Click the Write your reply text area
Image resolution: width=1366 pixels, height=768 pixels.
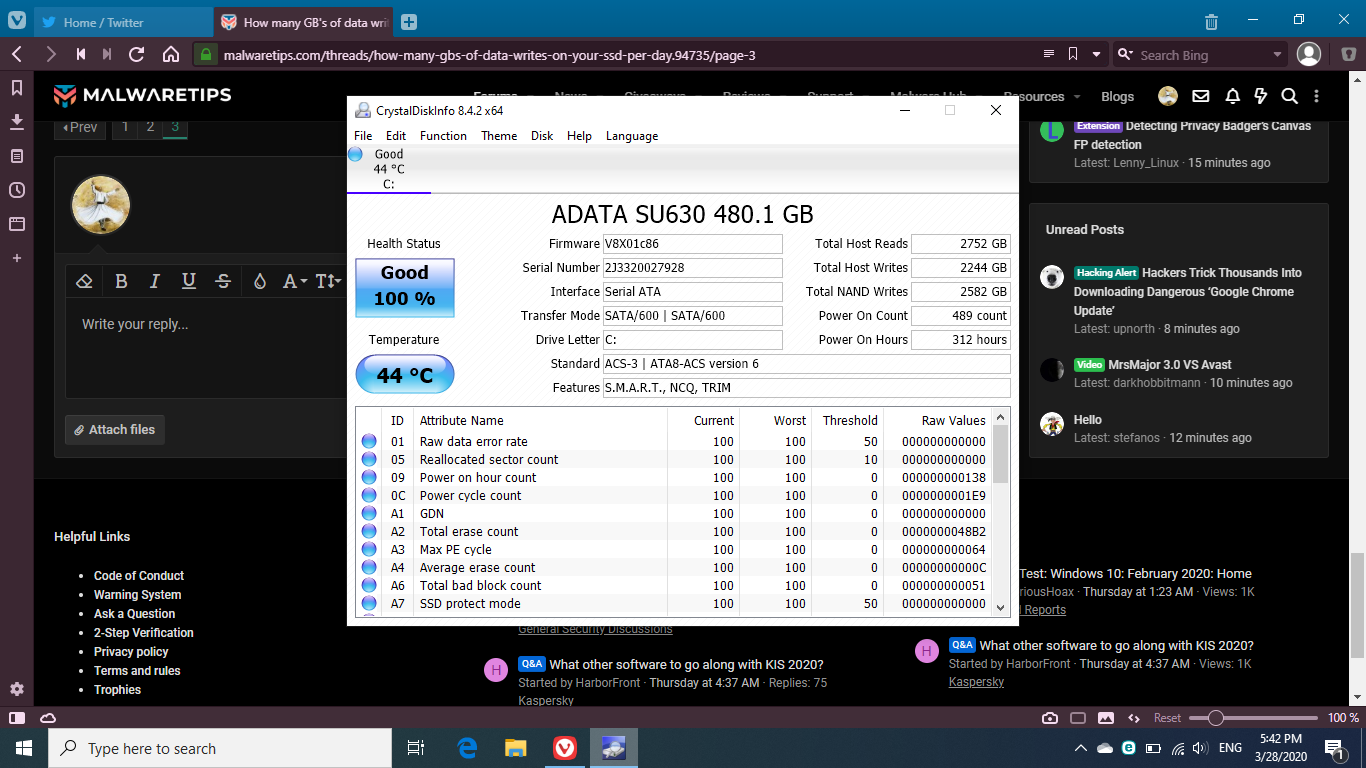coord(200,350)
